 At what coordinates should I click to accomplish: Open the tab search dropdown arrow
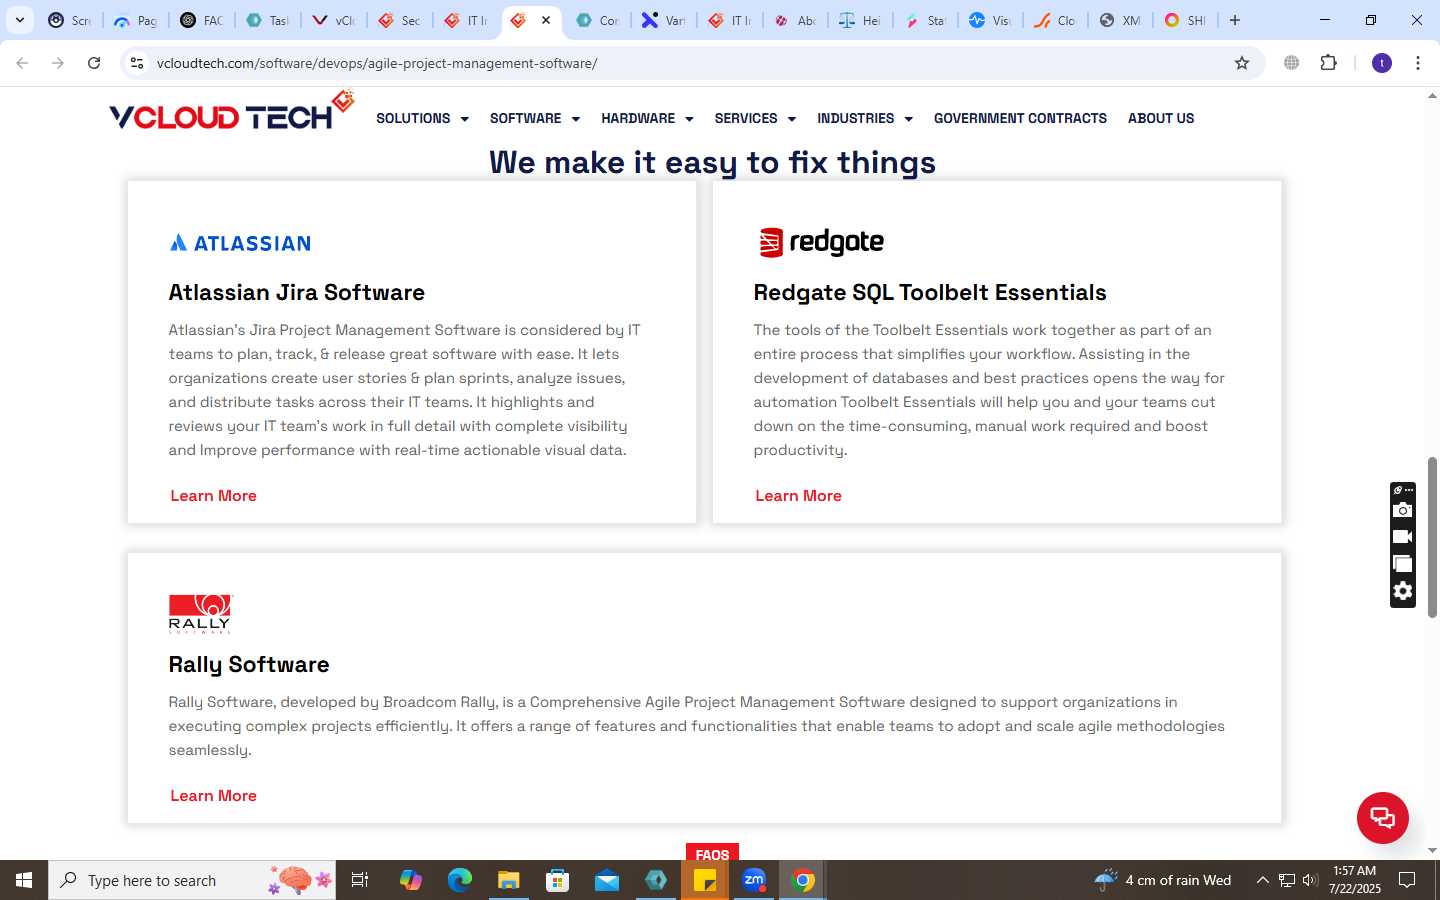pyautogui.click(x=19, y=20)
